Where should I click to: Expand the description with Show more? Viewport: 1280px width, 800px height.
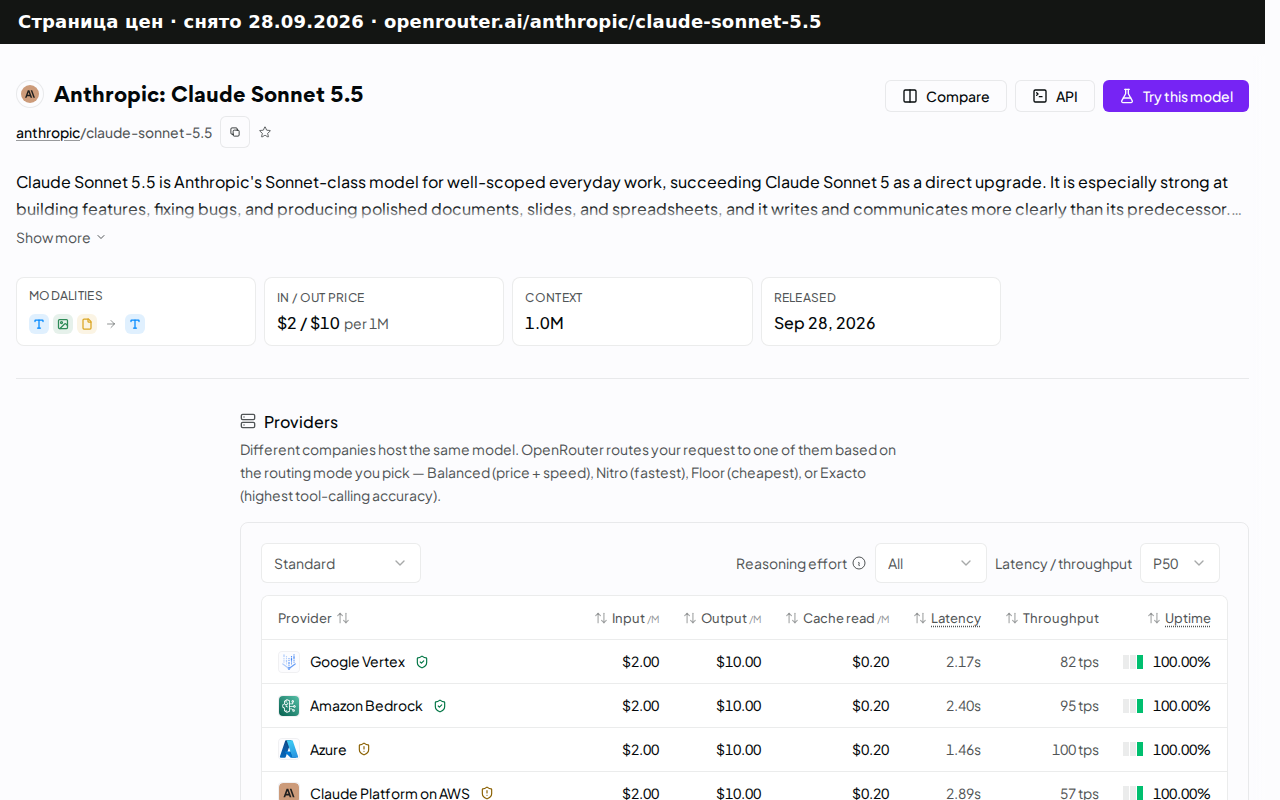[61, 238]
